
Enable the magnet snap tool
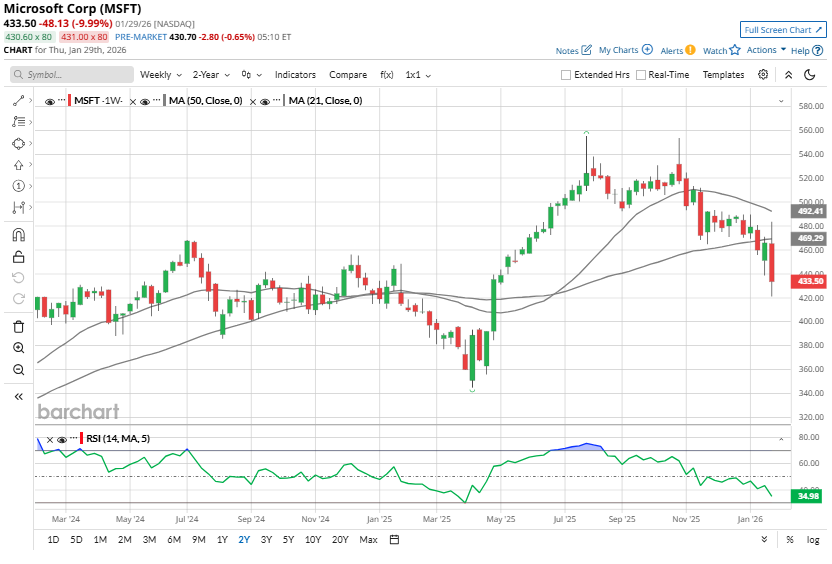pos(18,235)
